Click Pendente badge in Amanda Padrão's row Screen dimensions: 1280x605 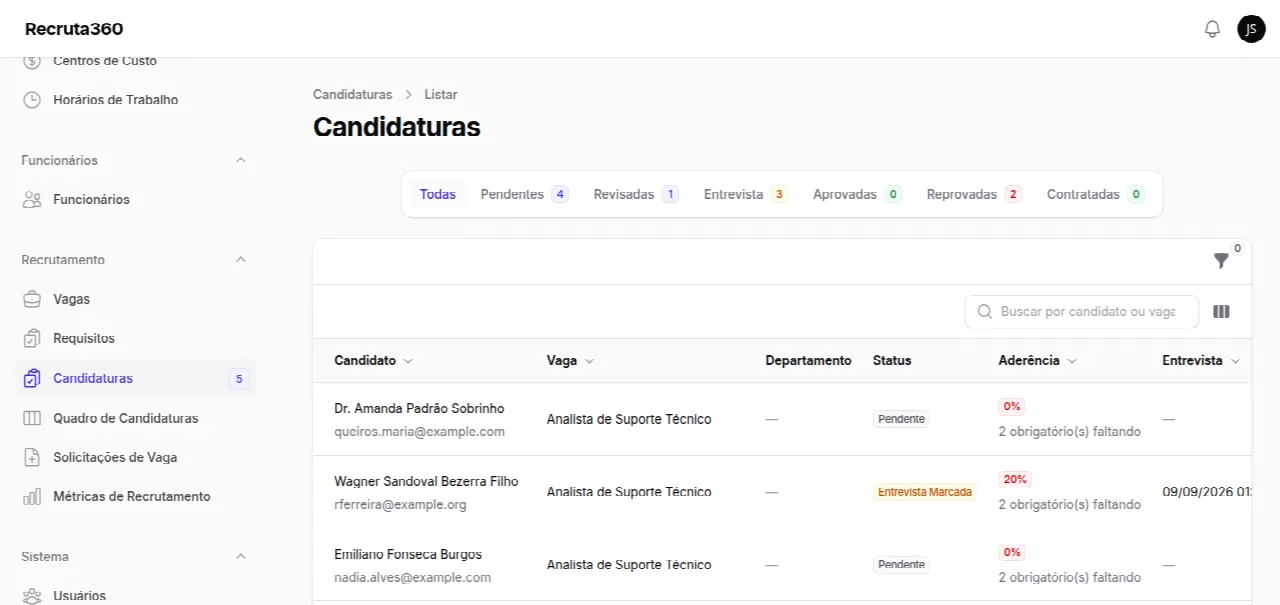[x=901, y=419]
